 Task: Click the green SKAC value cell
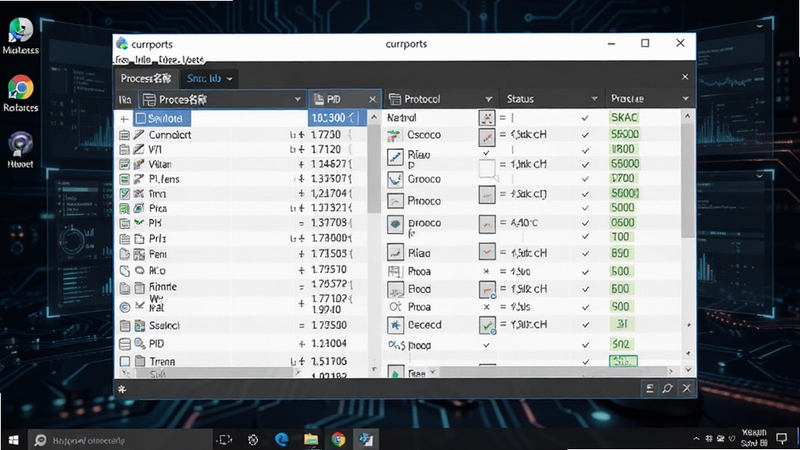(624, 117)
